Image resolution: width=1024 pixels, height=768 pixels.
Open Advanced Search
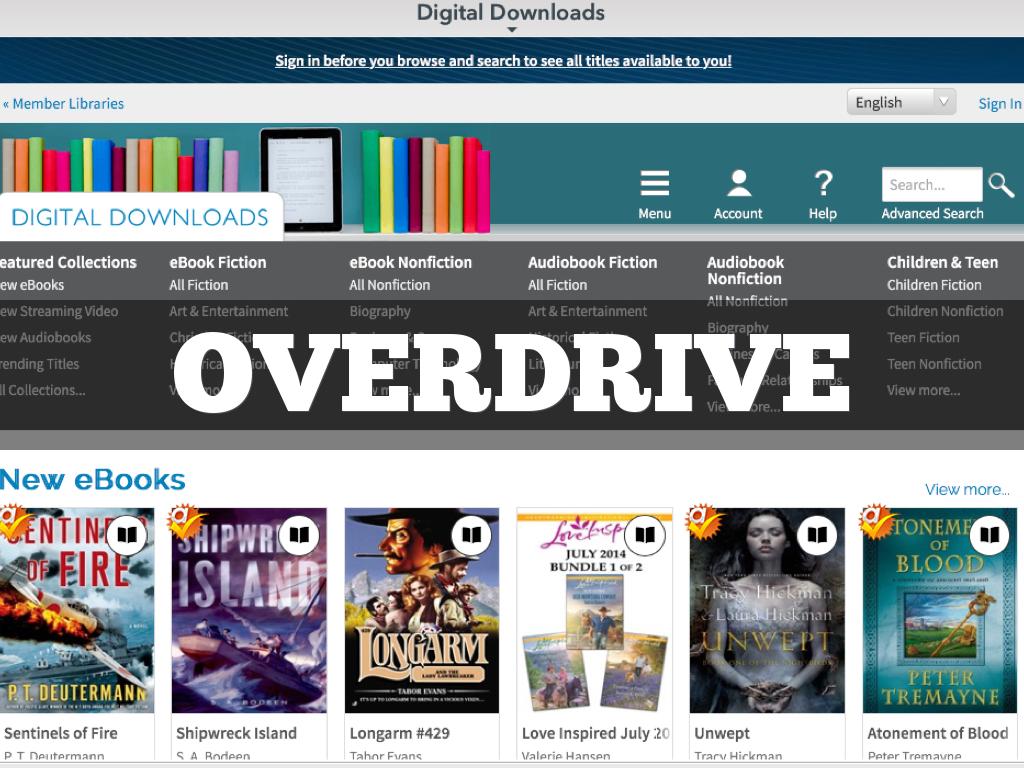932,214
